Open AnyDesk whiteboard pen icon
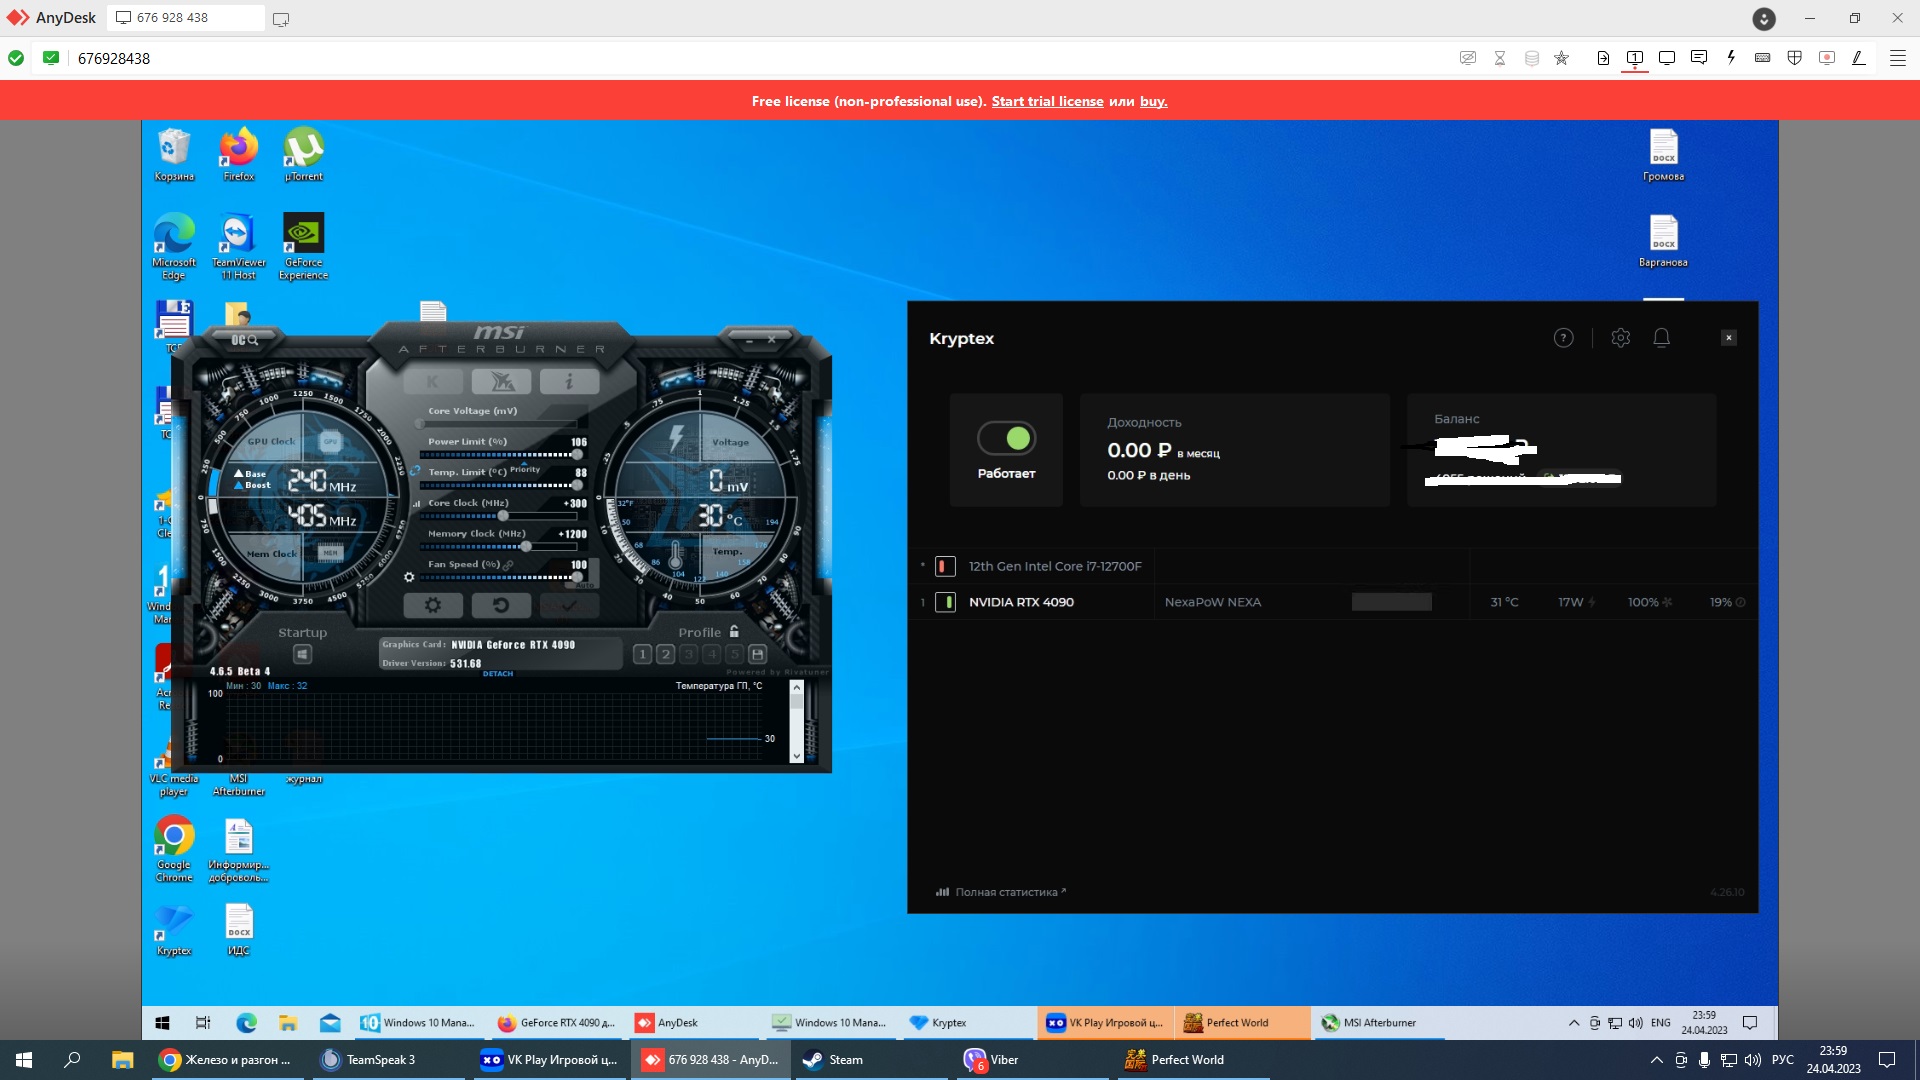Screen dimensions: 1920x1080 [1859, 58]
